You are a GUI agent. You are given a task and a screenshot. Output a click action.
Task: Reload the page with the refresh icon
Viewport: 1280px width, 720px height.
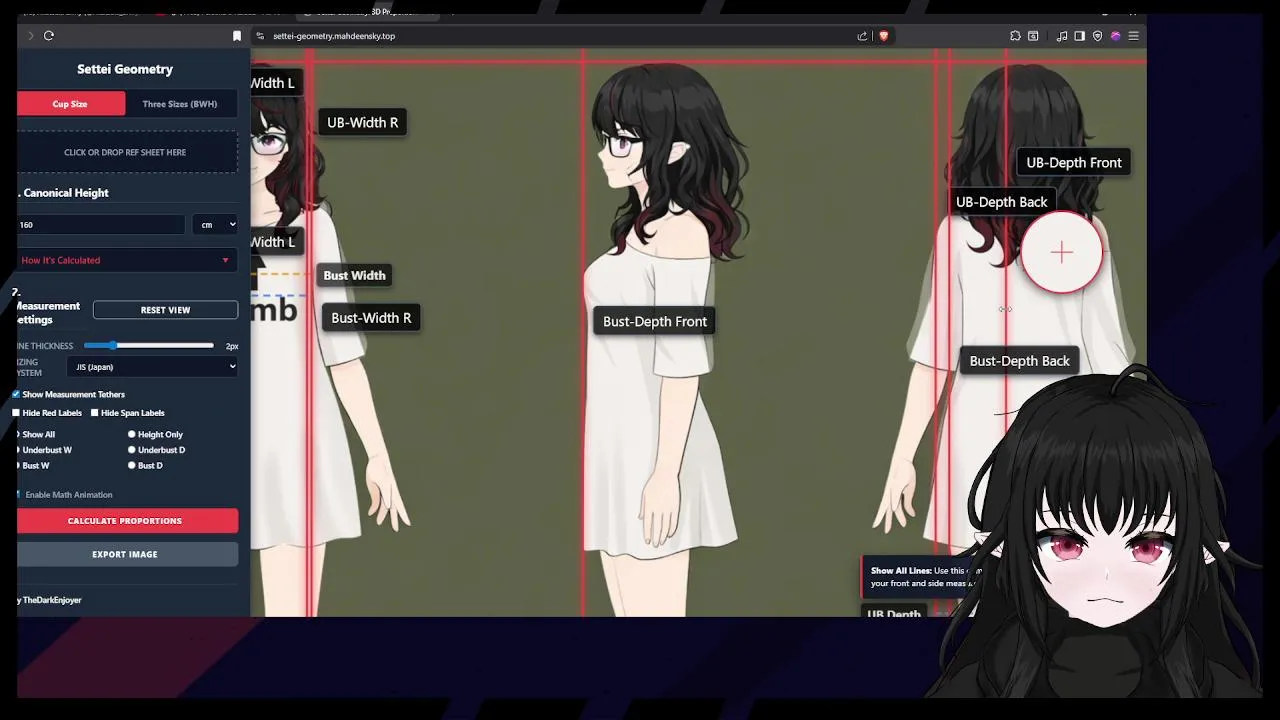(48, 36)
